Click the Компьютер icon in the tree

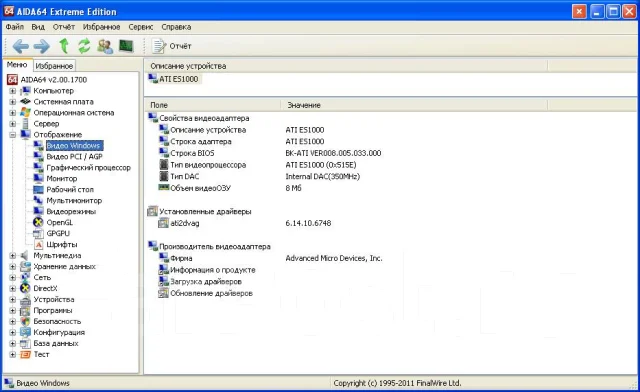pos(25,91)
